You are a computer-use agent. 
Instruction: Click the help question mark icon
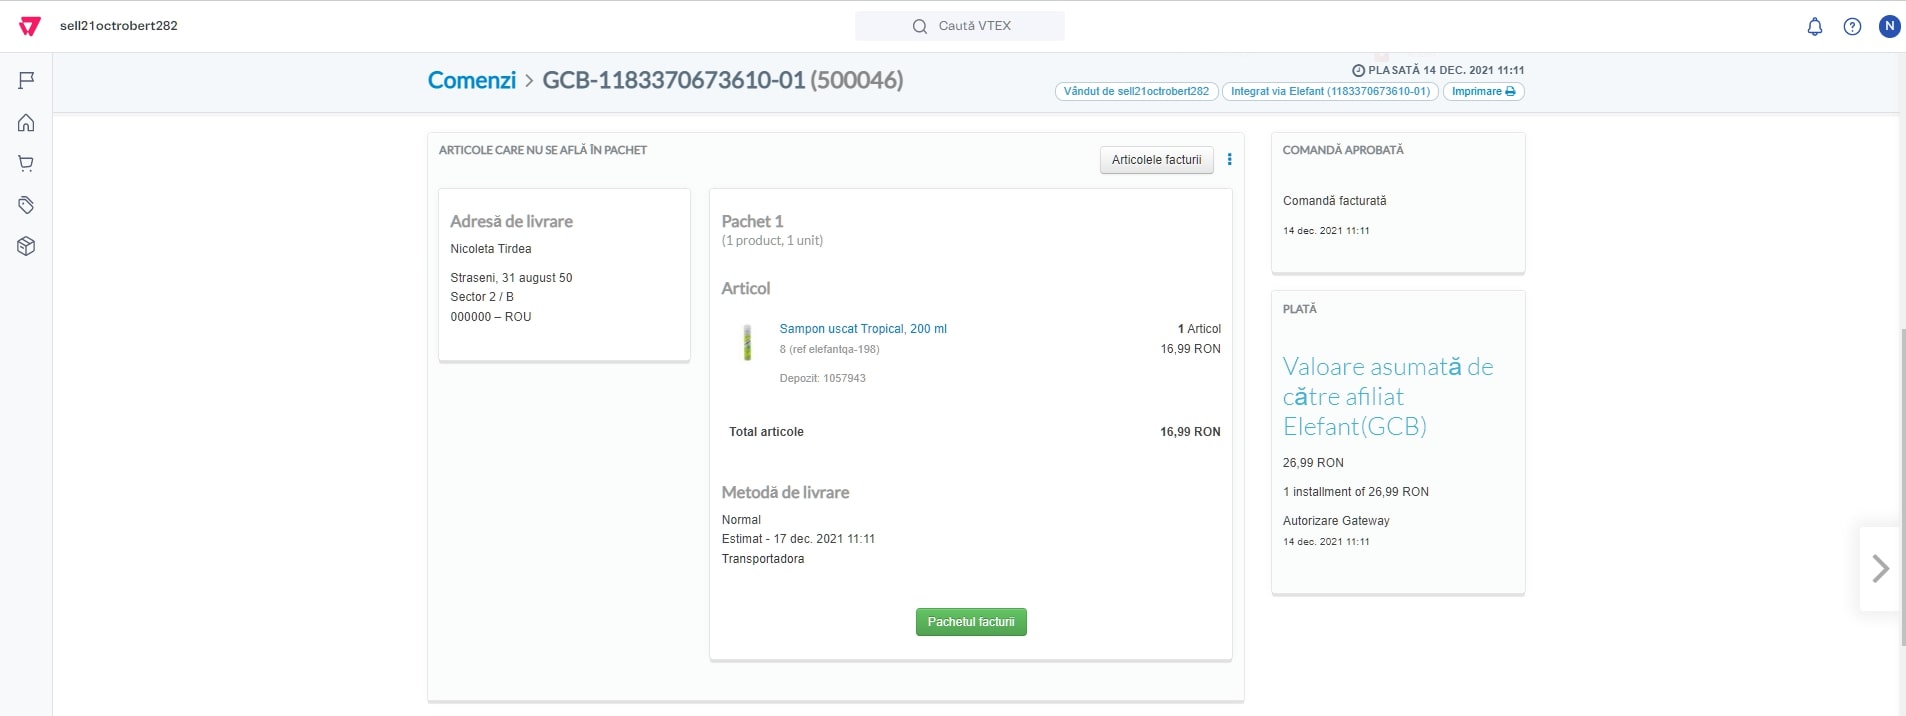point(1852,27)
